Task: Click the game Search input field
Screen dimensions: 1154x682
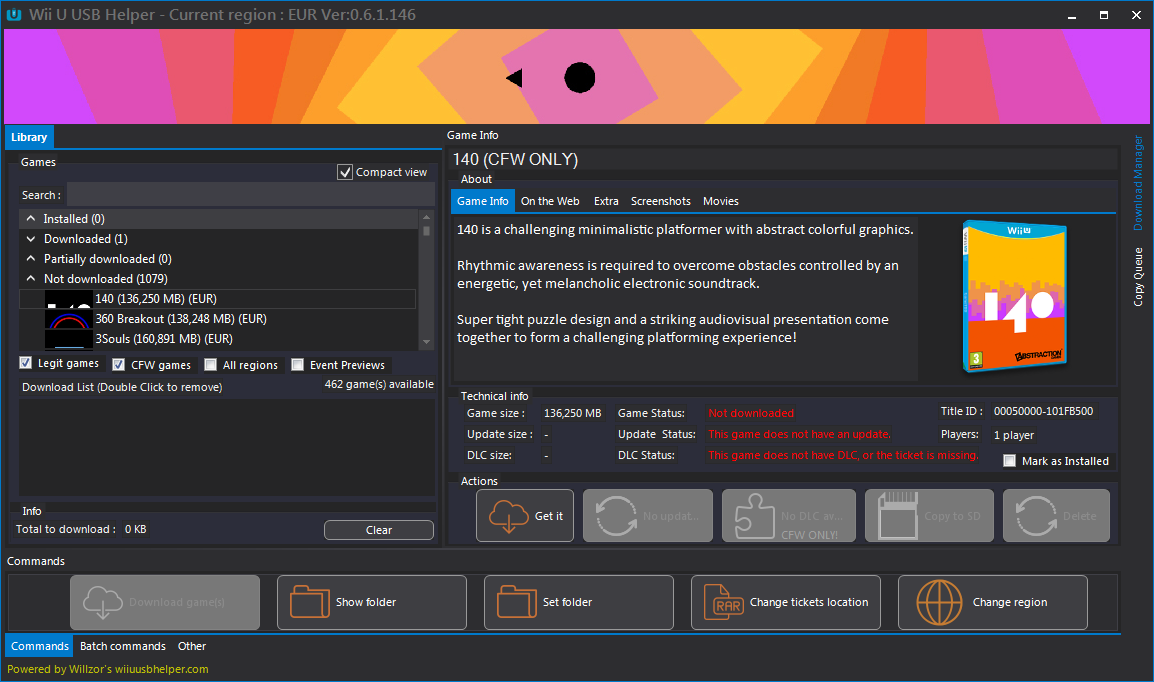Action: [x=250, y=194]
